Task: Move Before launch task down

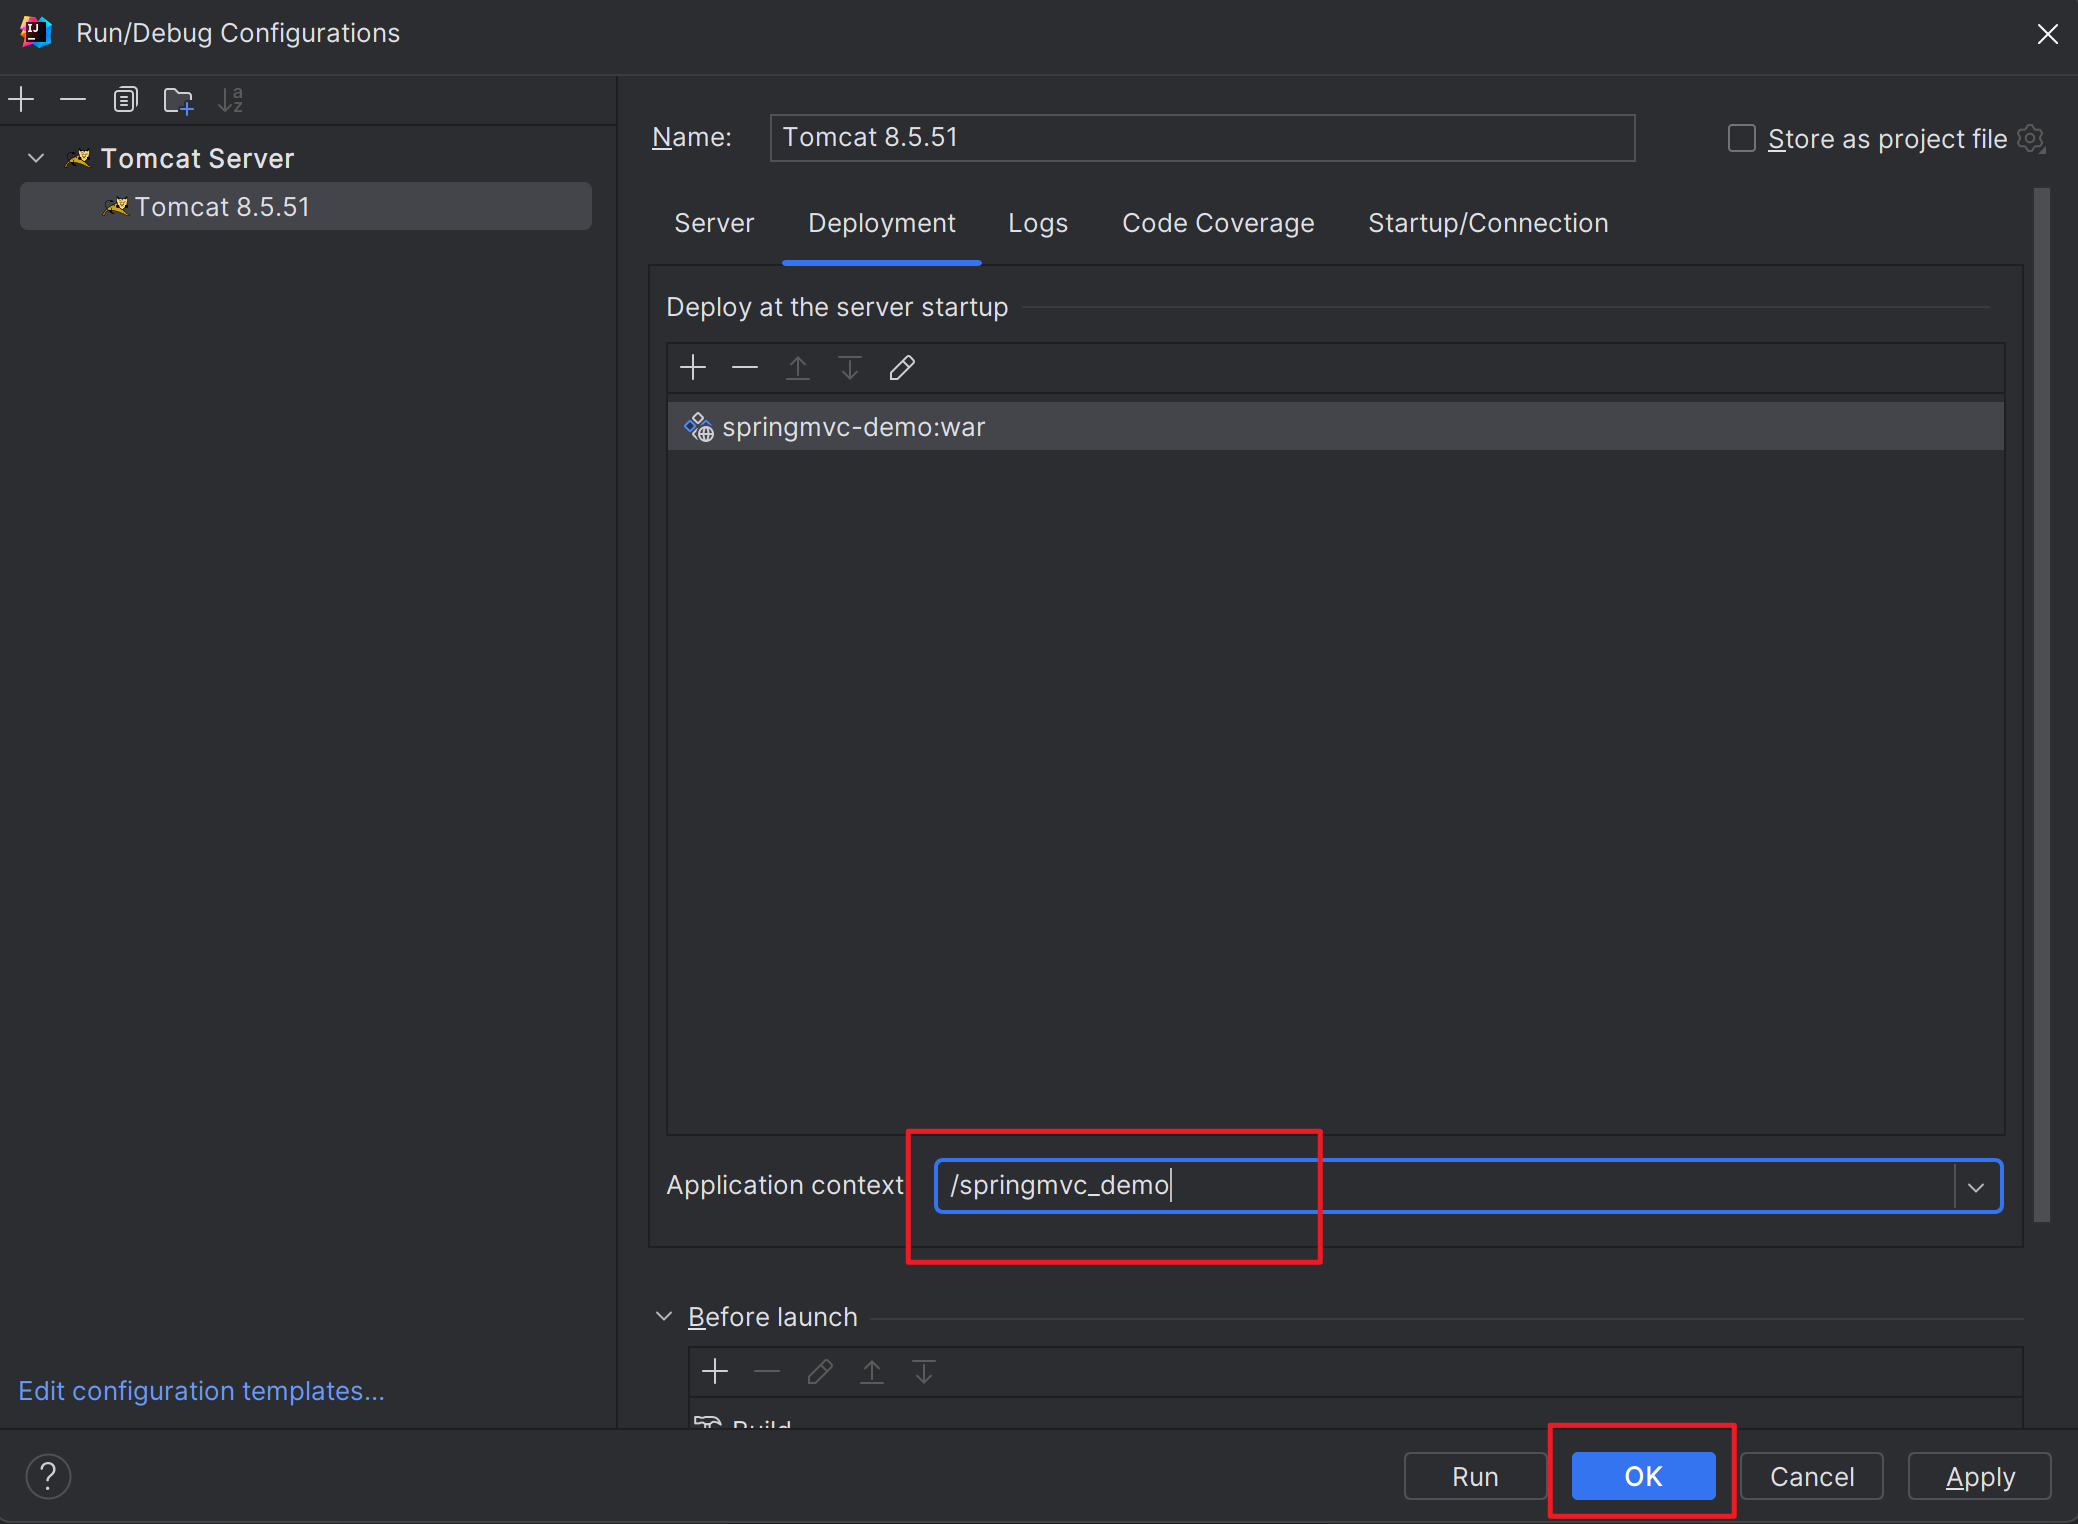Action: coord(924,1371)
